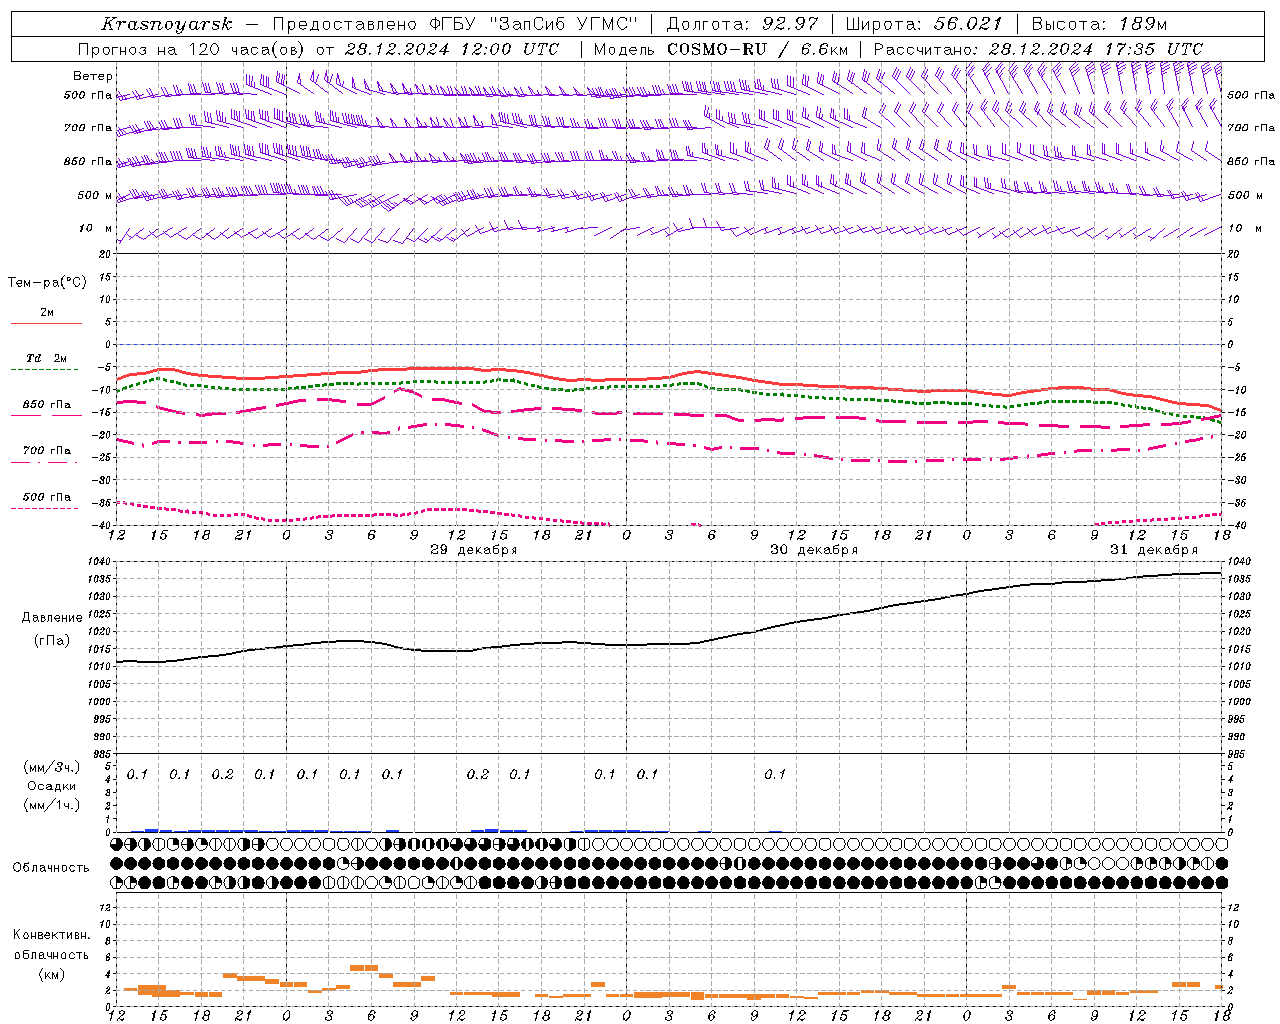Click the last '0.1' precipitation value after 30 декабря
The width and height of the screenshot is (1280, 1024).
click(775, 774)
